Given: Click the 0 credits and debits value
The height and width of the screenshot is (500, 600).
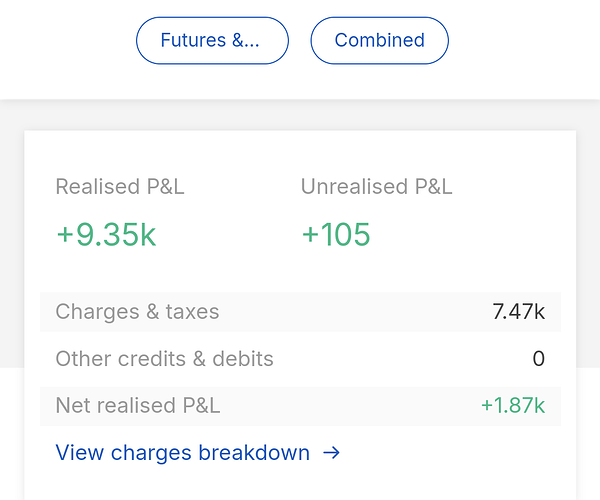Looking at the screenshot, I should [x=538, y=359].
